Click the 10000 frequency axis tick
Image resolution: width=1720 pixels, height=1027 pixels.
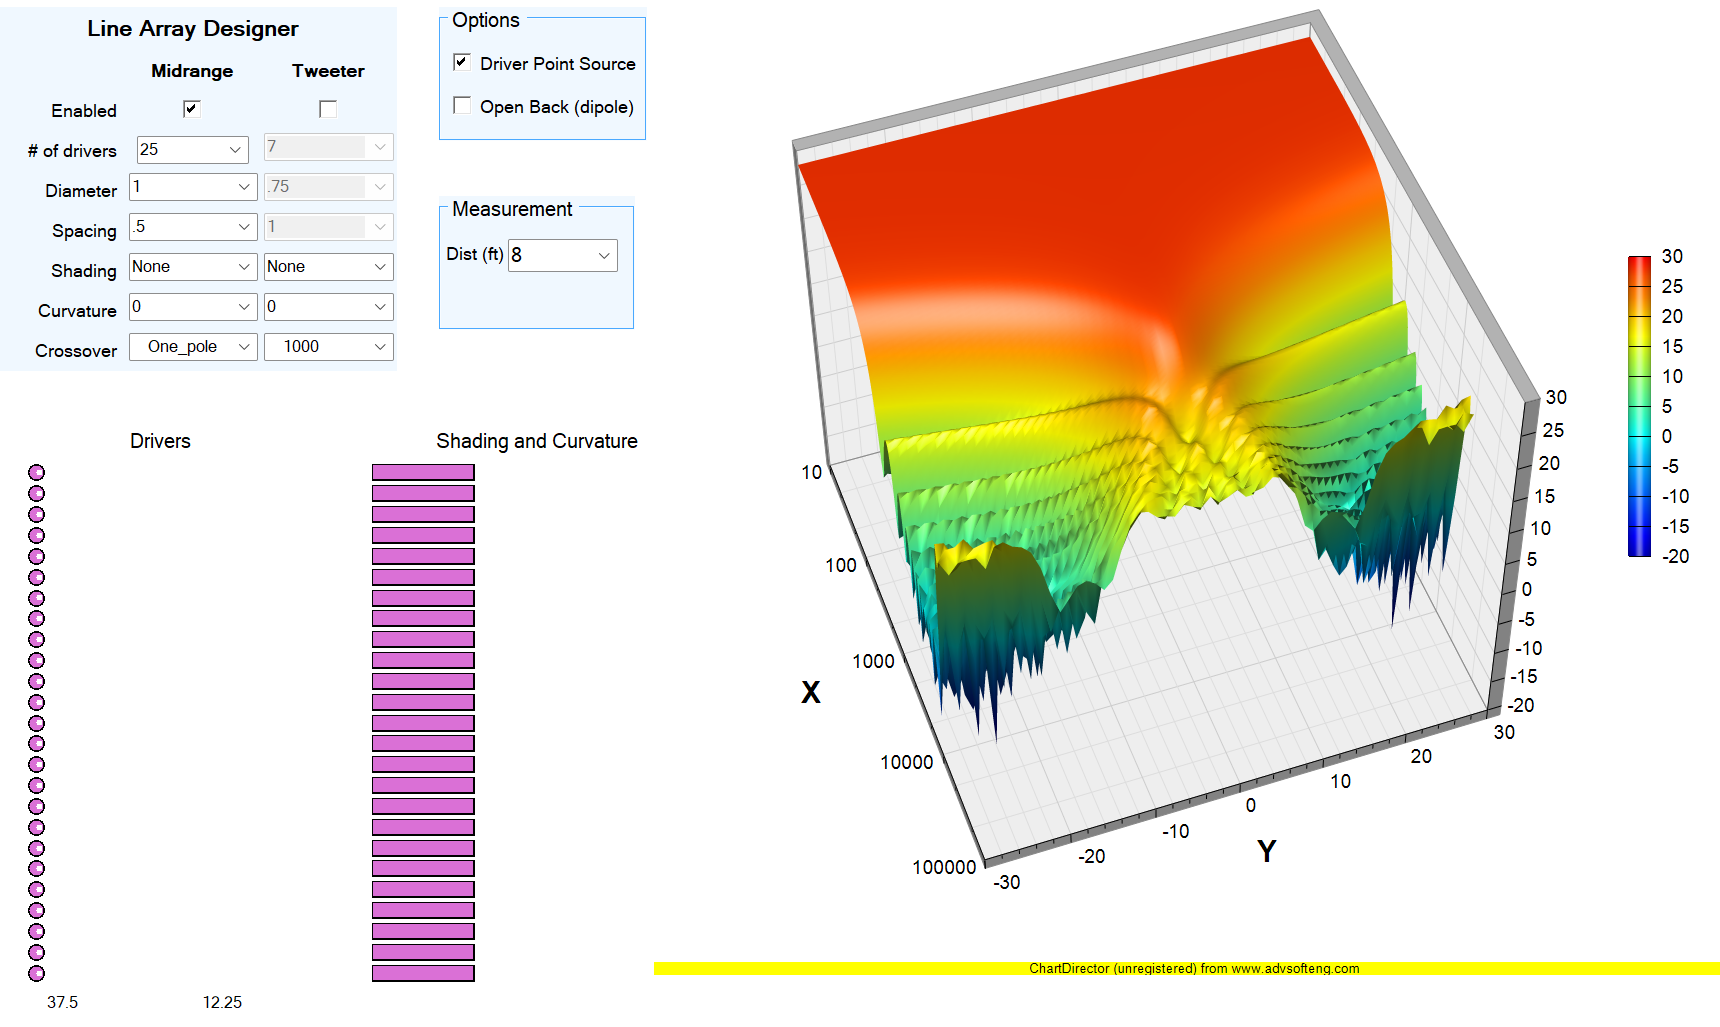pyautogui.click(x=907, y=762)
